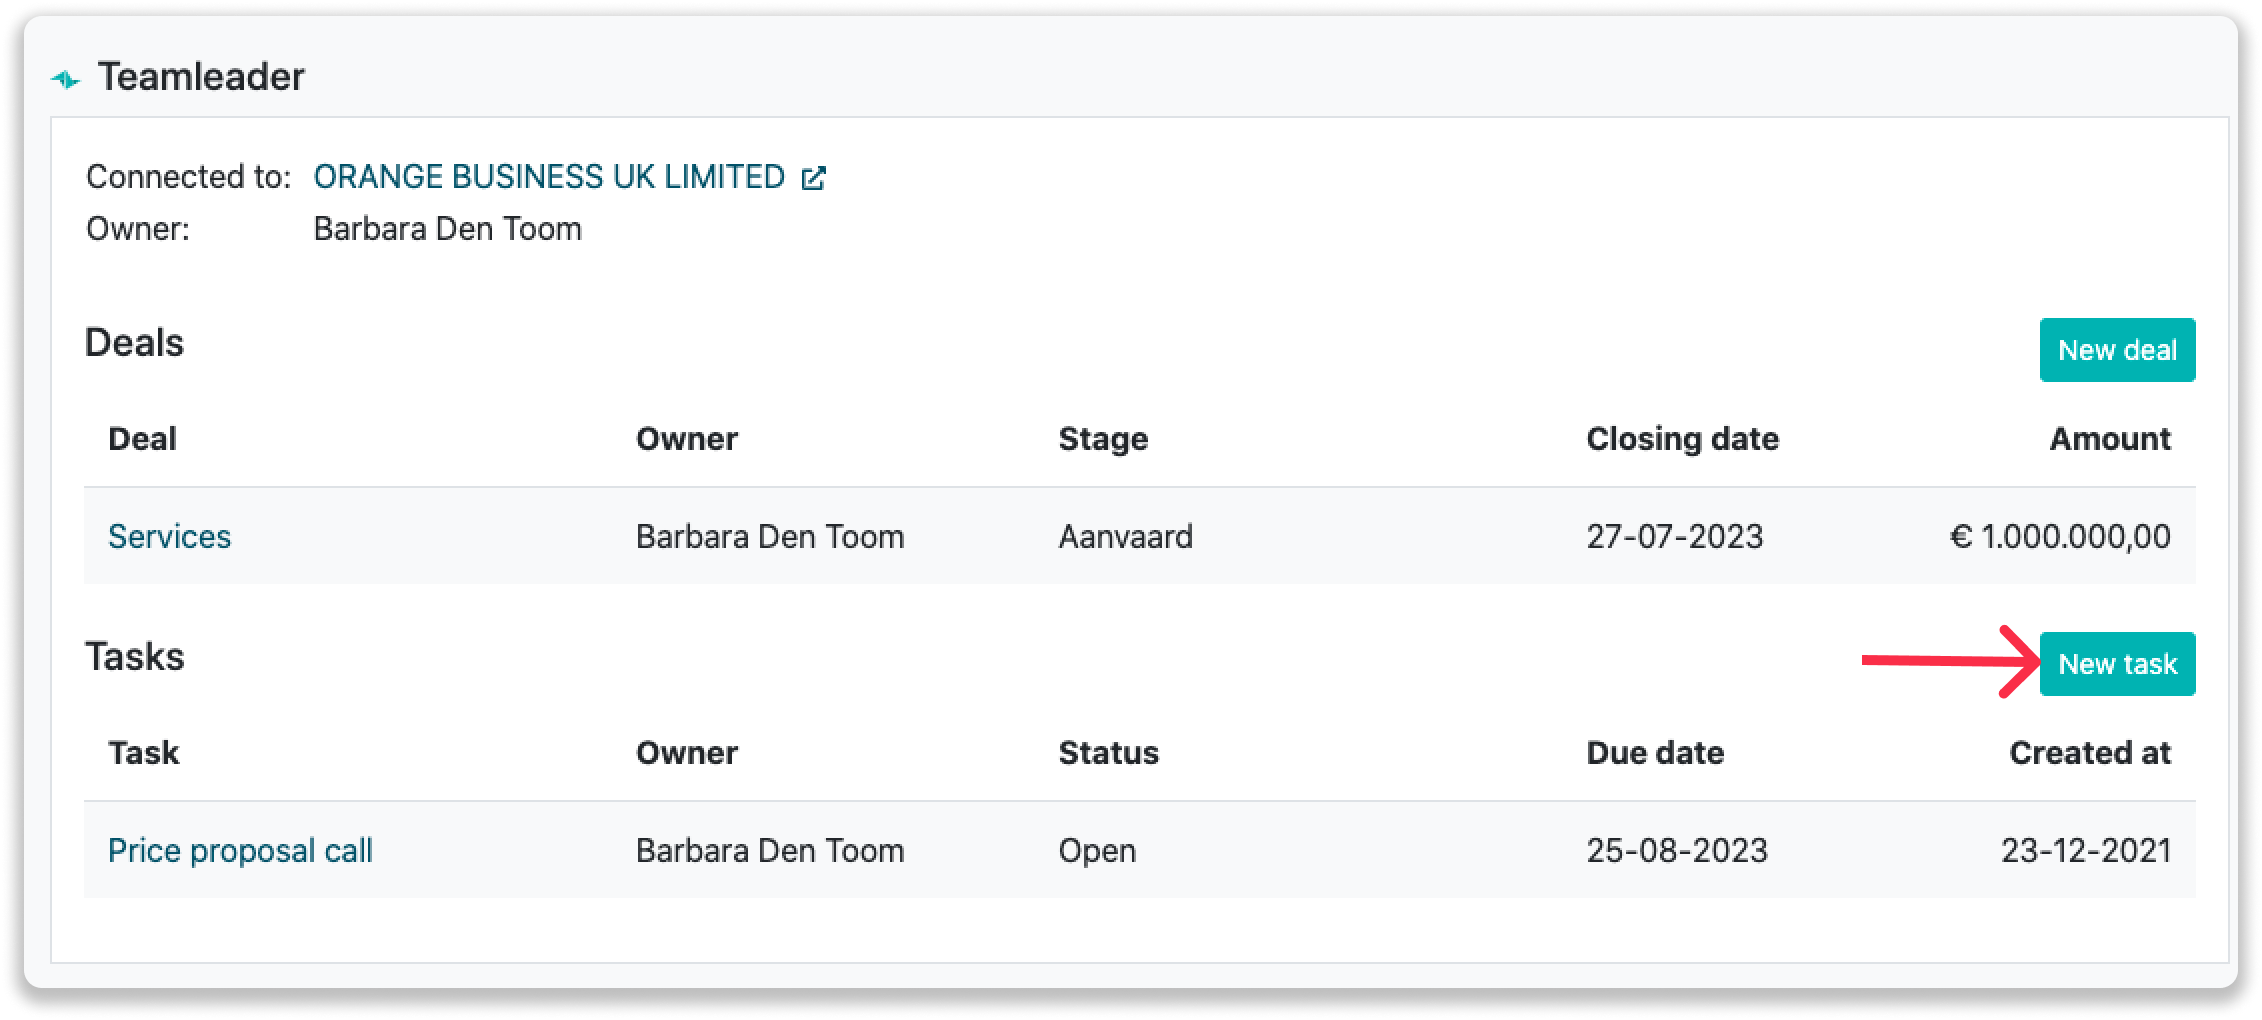Open the Price proposal call task
The image size is (2262, 1020).
pos(240,851)
